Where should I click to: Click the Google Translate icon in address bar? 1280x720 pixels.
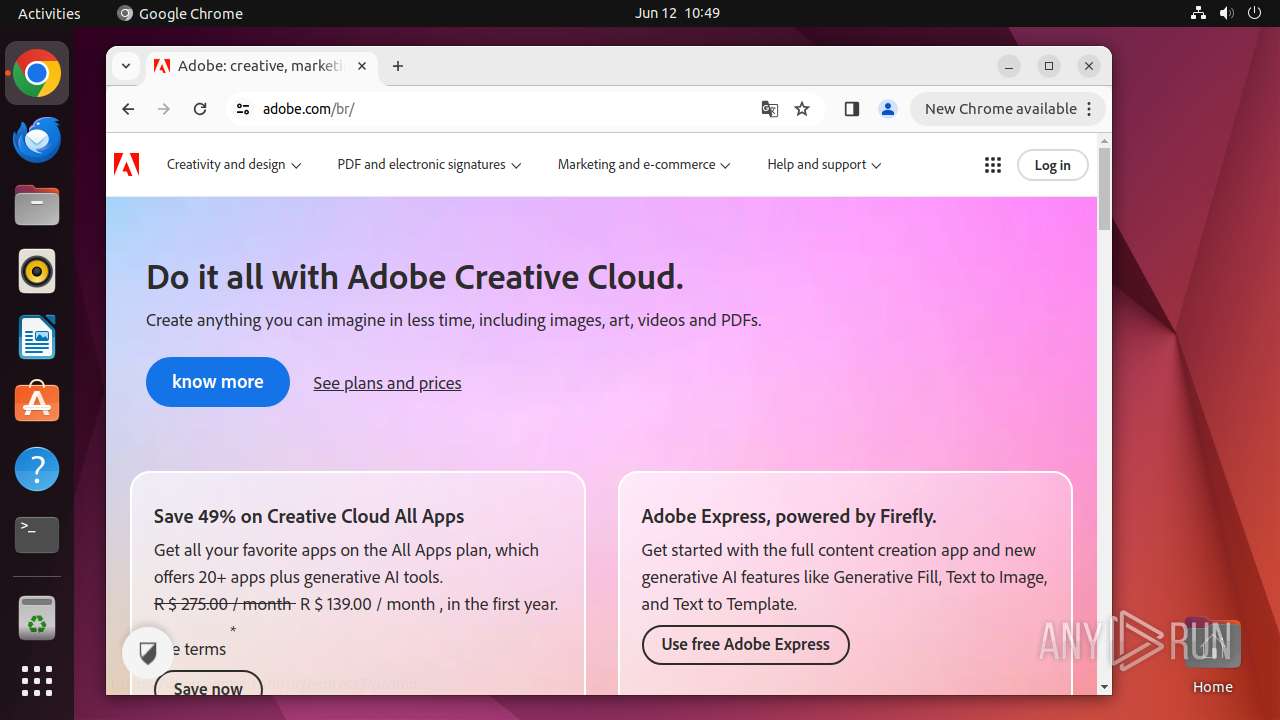pyautogui.click(x=770, y=109)
